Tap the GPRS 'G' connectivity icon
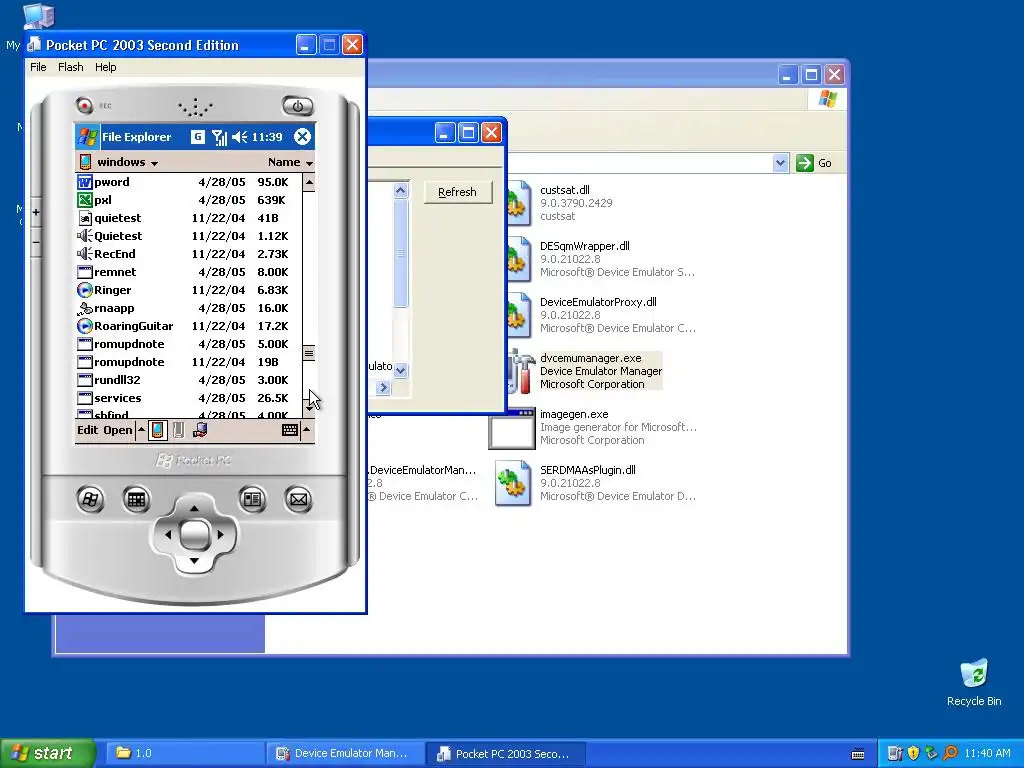 [197, 136]
